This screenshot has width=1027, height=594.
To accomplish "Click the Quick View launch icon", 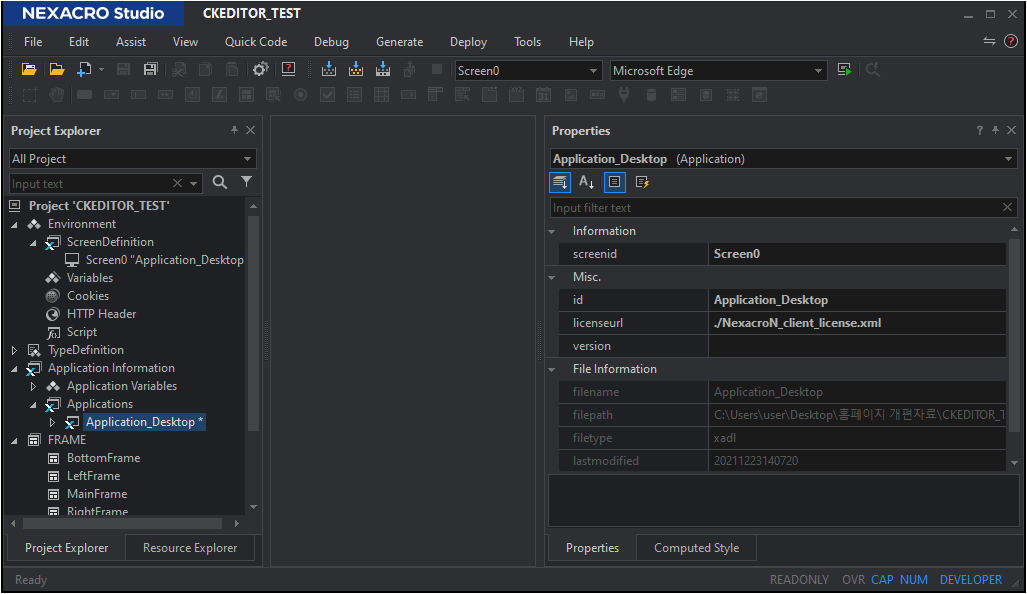I will point(845,70).
